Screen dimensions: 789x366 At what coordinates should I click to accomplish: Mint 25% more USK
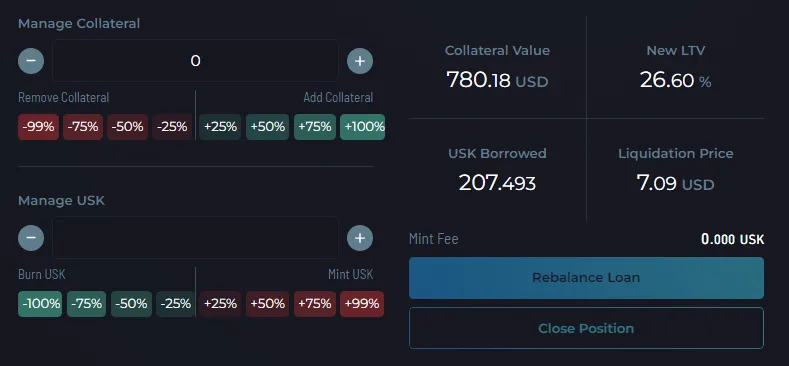click(220, 304)
